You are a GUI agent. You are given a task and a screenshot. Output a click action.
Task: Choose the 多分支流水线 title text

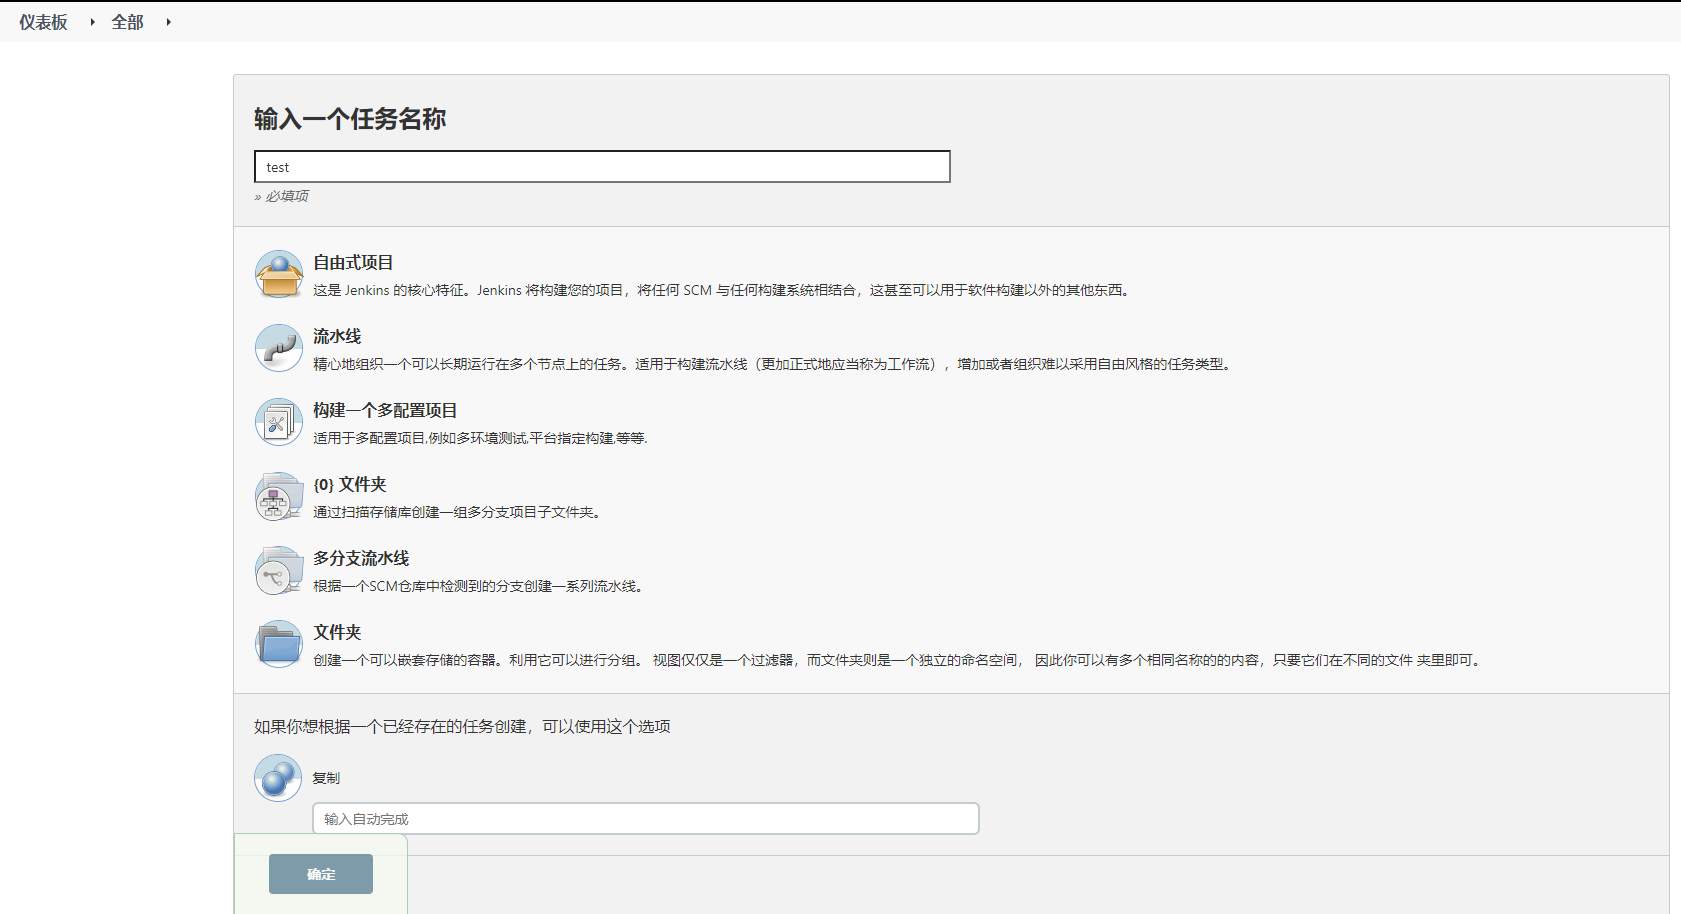point(361,558)
